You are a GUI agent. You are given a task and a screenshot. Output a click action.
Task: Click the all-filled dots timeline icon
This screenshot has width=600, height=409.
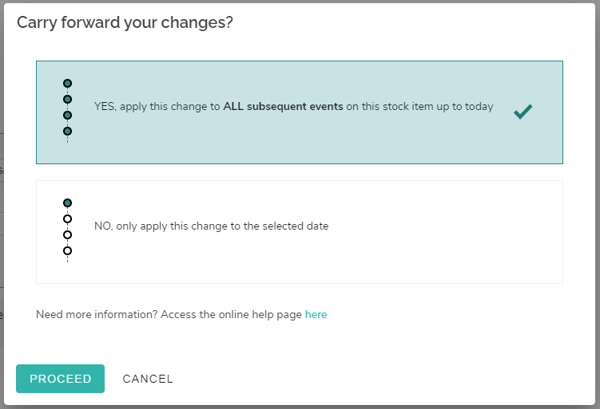(x=68, y=108)
